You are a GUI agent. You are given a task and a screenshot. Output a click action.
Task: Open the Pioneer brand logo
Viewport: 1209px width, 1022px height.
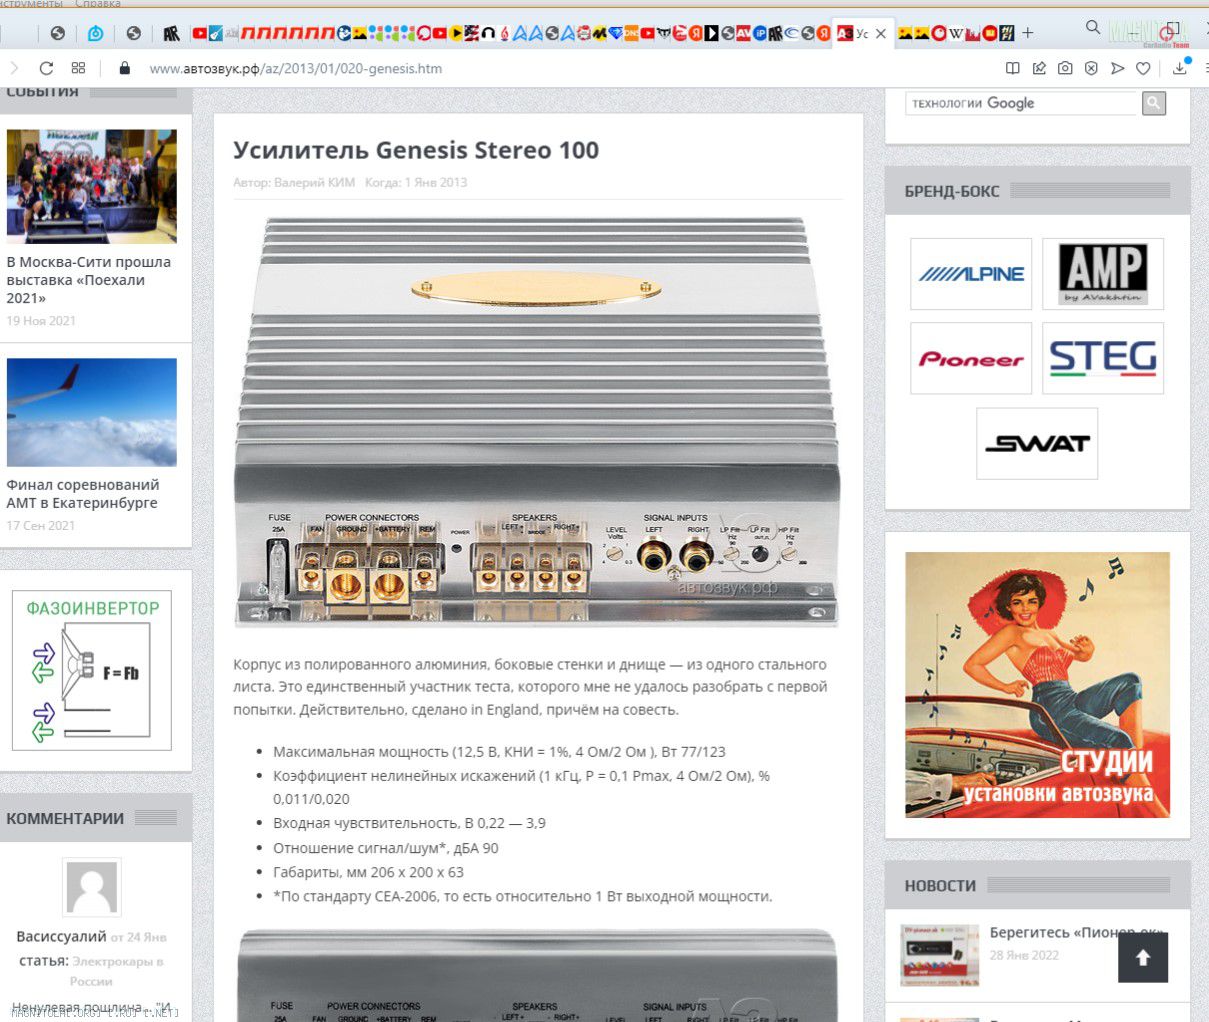pos(971,358)
